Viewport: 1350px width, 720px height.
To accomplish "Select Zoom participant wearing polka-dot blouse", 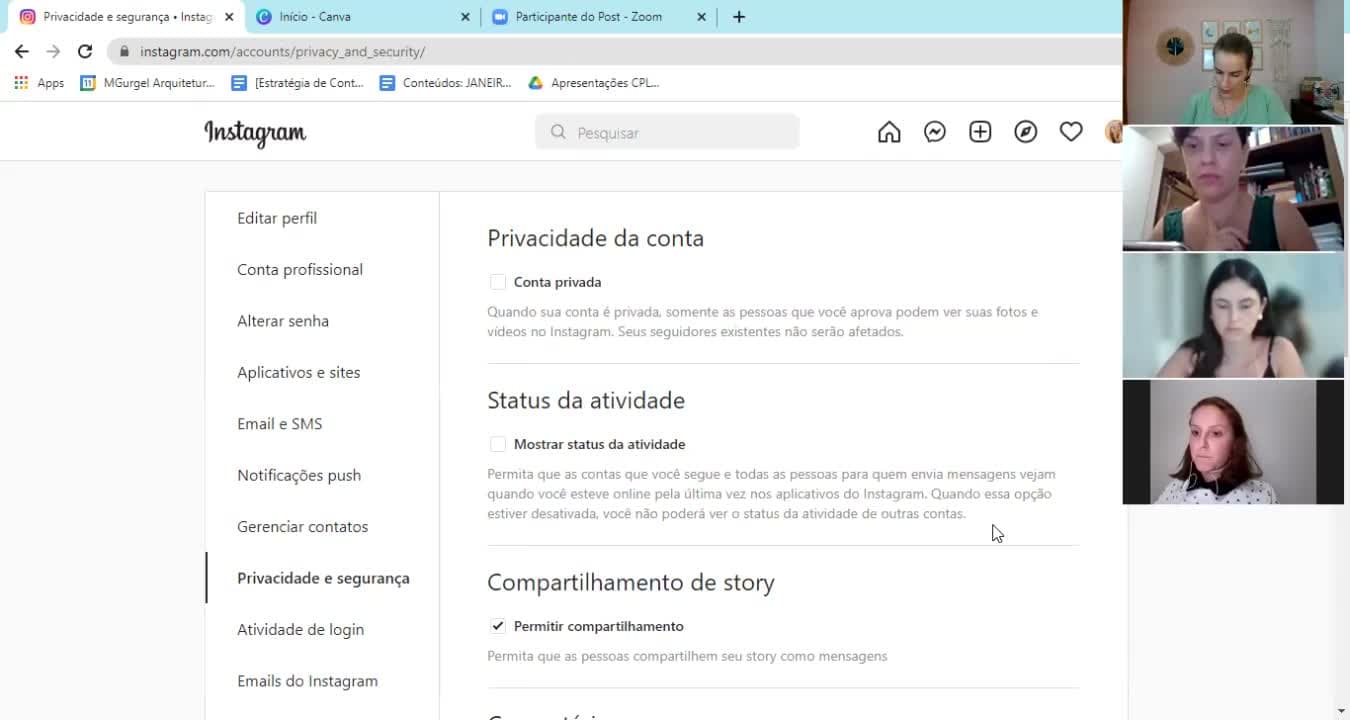I will (x=1233, y=442).
